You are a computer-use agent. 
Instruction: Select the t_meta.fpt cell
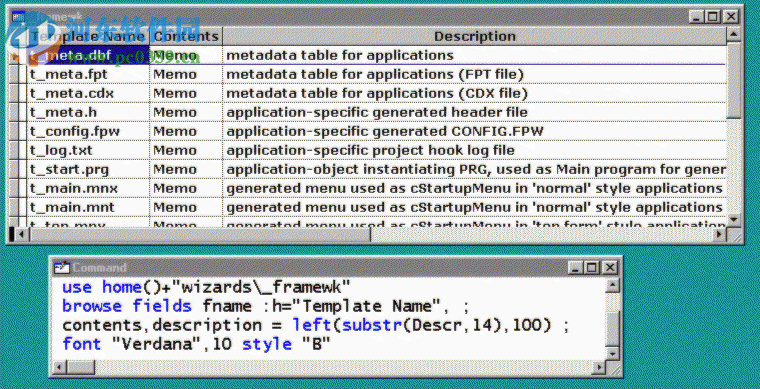tap(88, 74)
